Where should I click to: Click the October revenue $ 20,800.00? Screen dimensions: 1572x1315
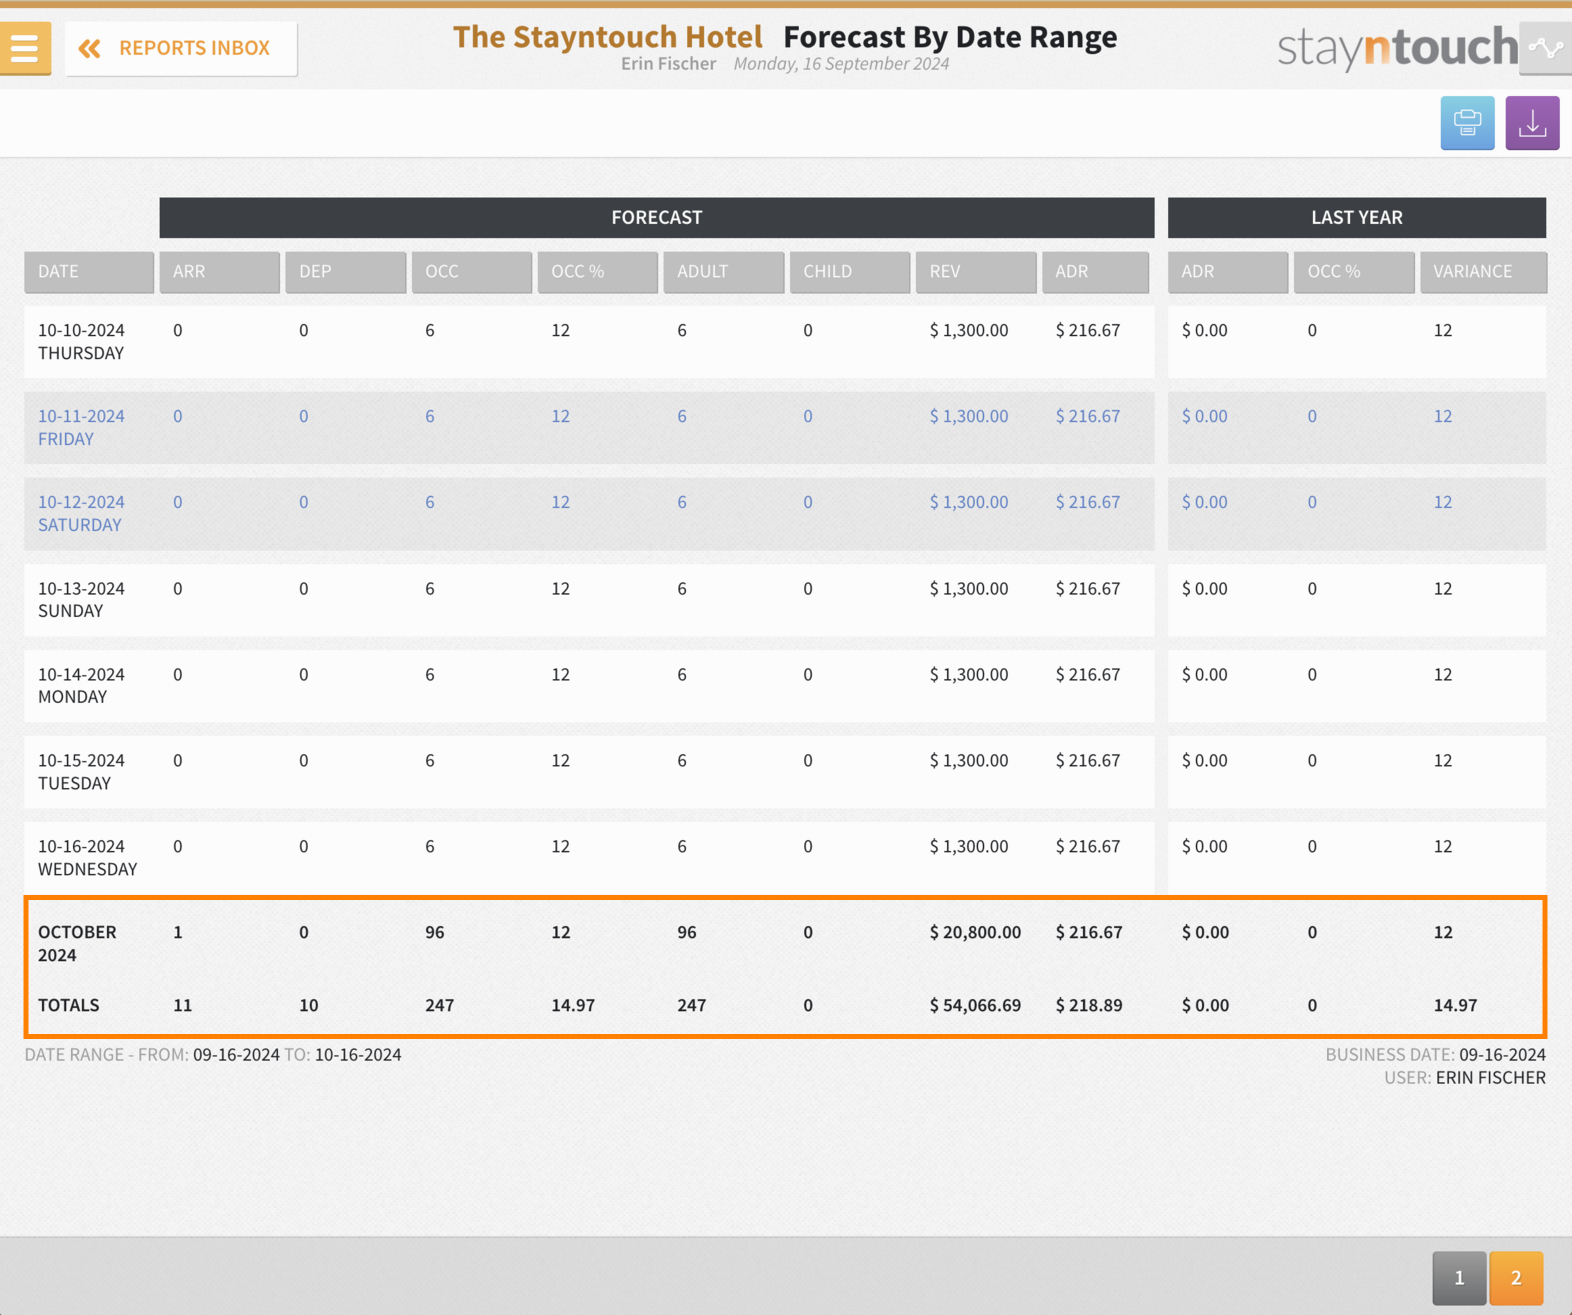(975, 932)
